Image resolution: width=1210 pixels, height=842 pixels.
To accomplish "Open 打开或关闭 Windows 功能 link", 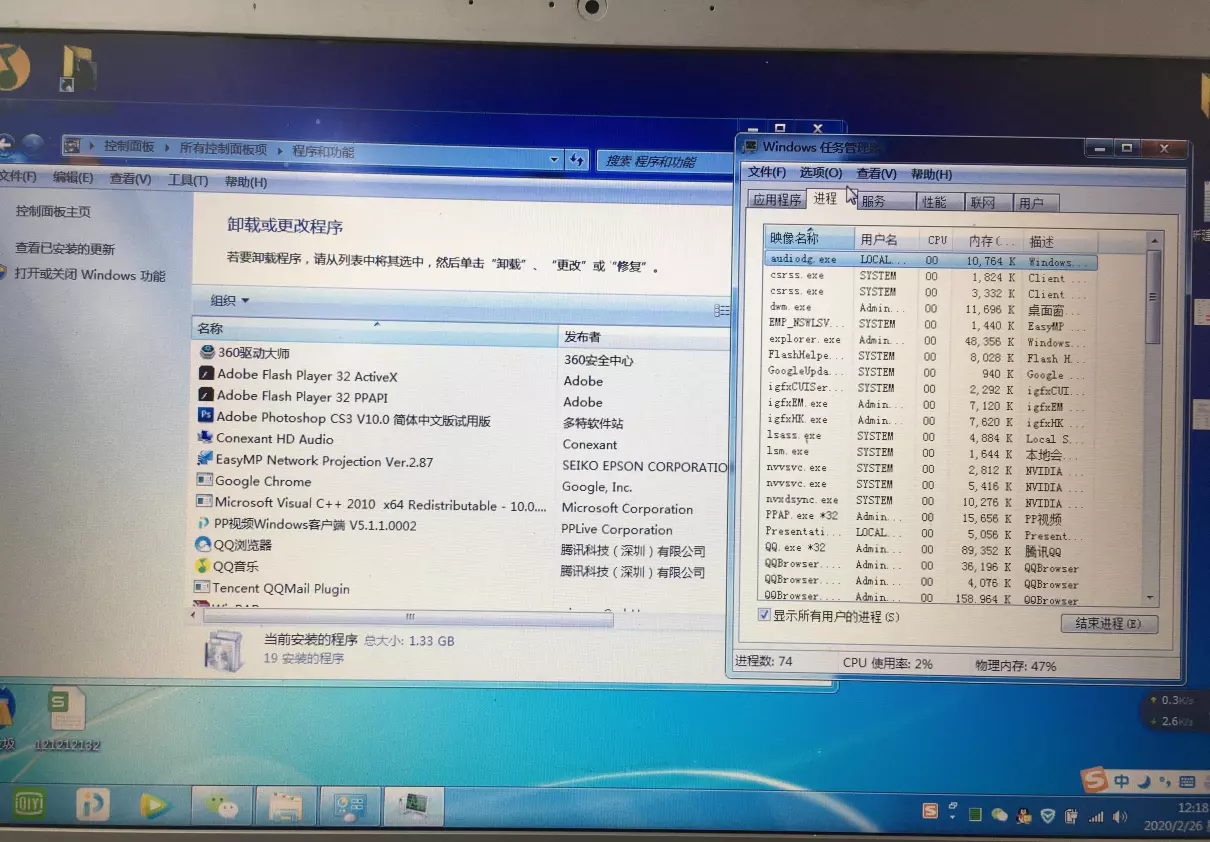I will [x=90, y=275].
